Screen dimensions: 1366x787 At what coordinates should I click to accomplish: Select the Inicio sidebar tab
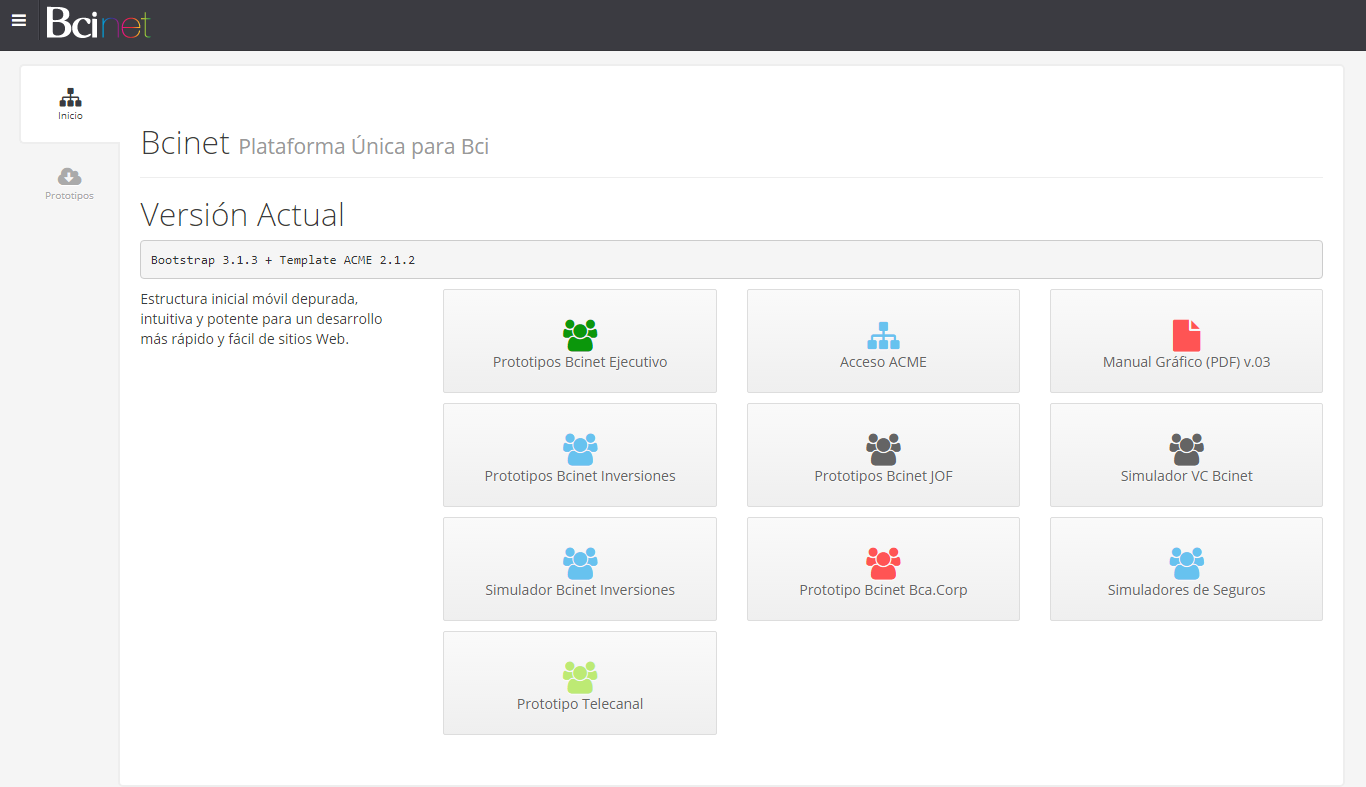(x=70, y=104)
